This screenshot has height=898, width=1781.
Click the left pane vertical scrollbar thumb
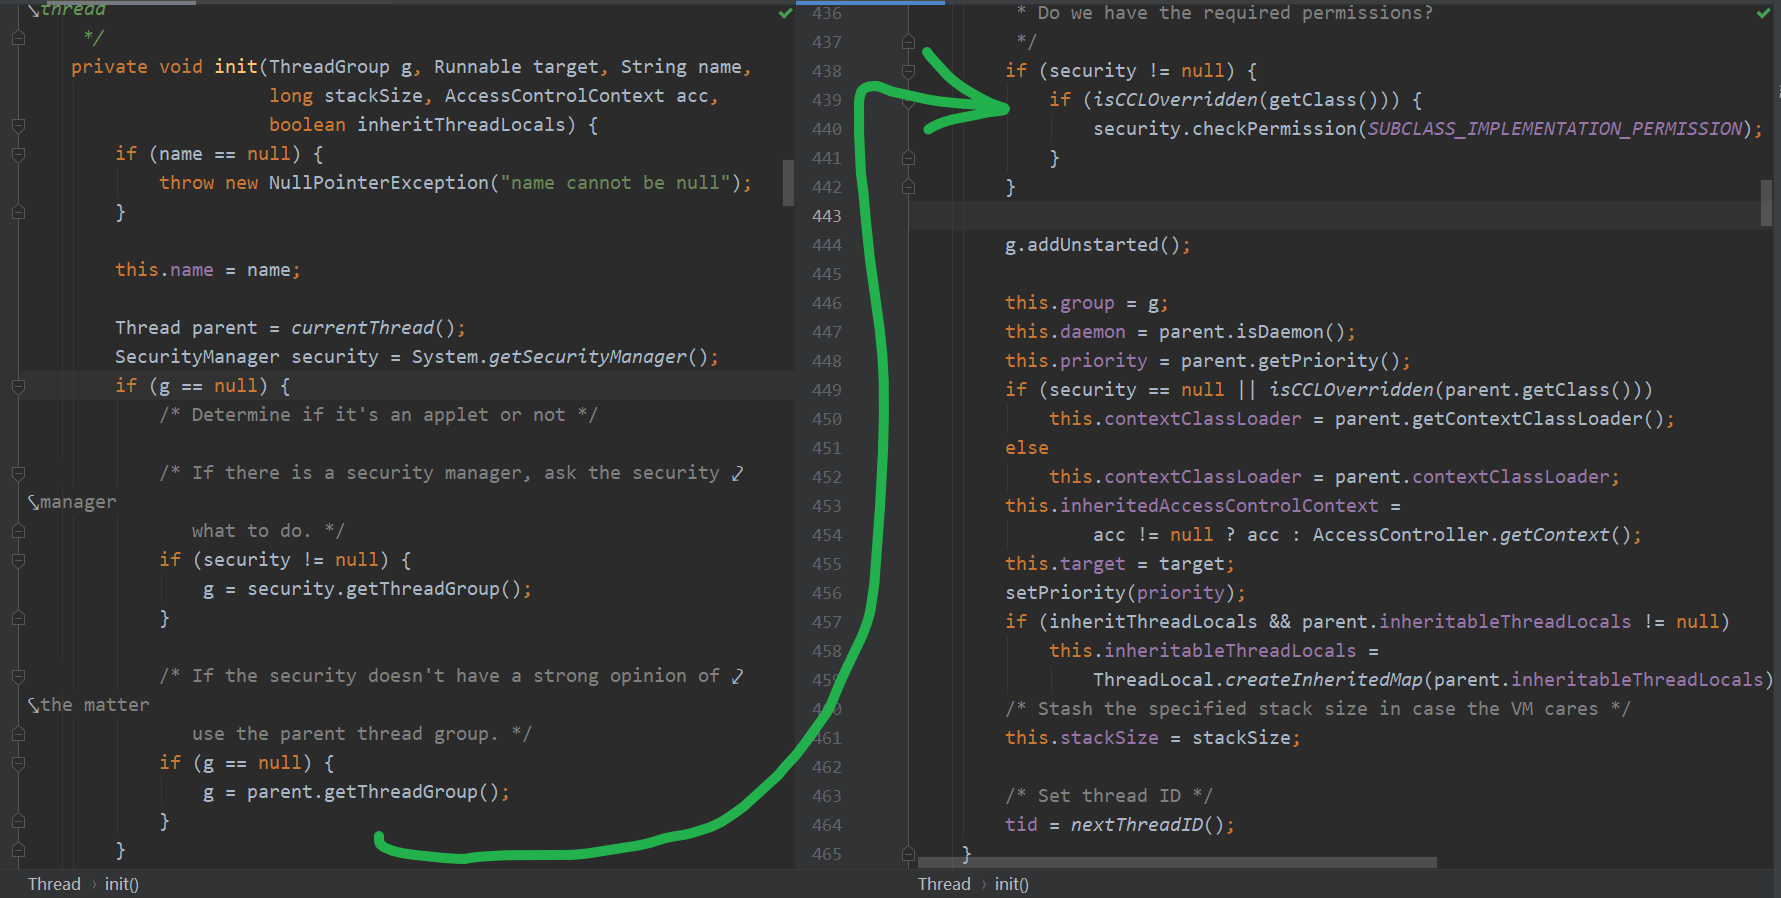788,182
